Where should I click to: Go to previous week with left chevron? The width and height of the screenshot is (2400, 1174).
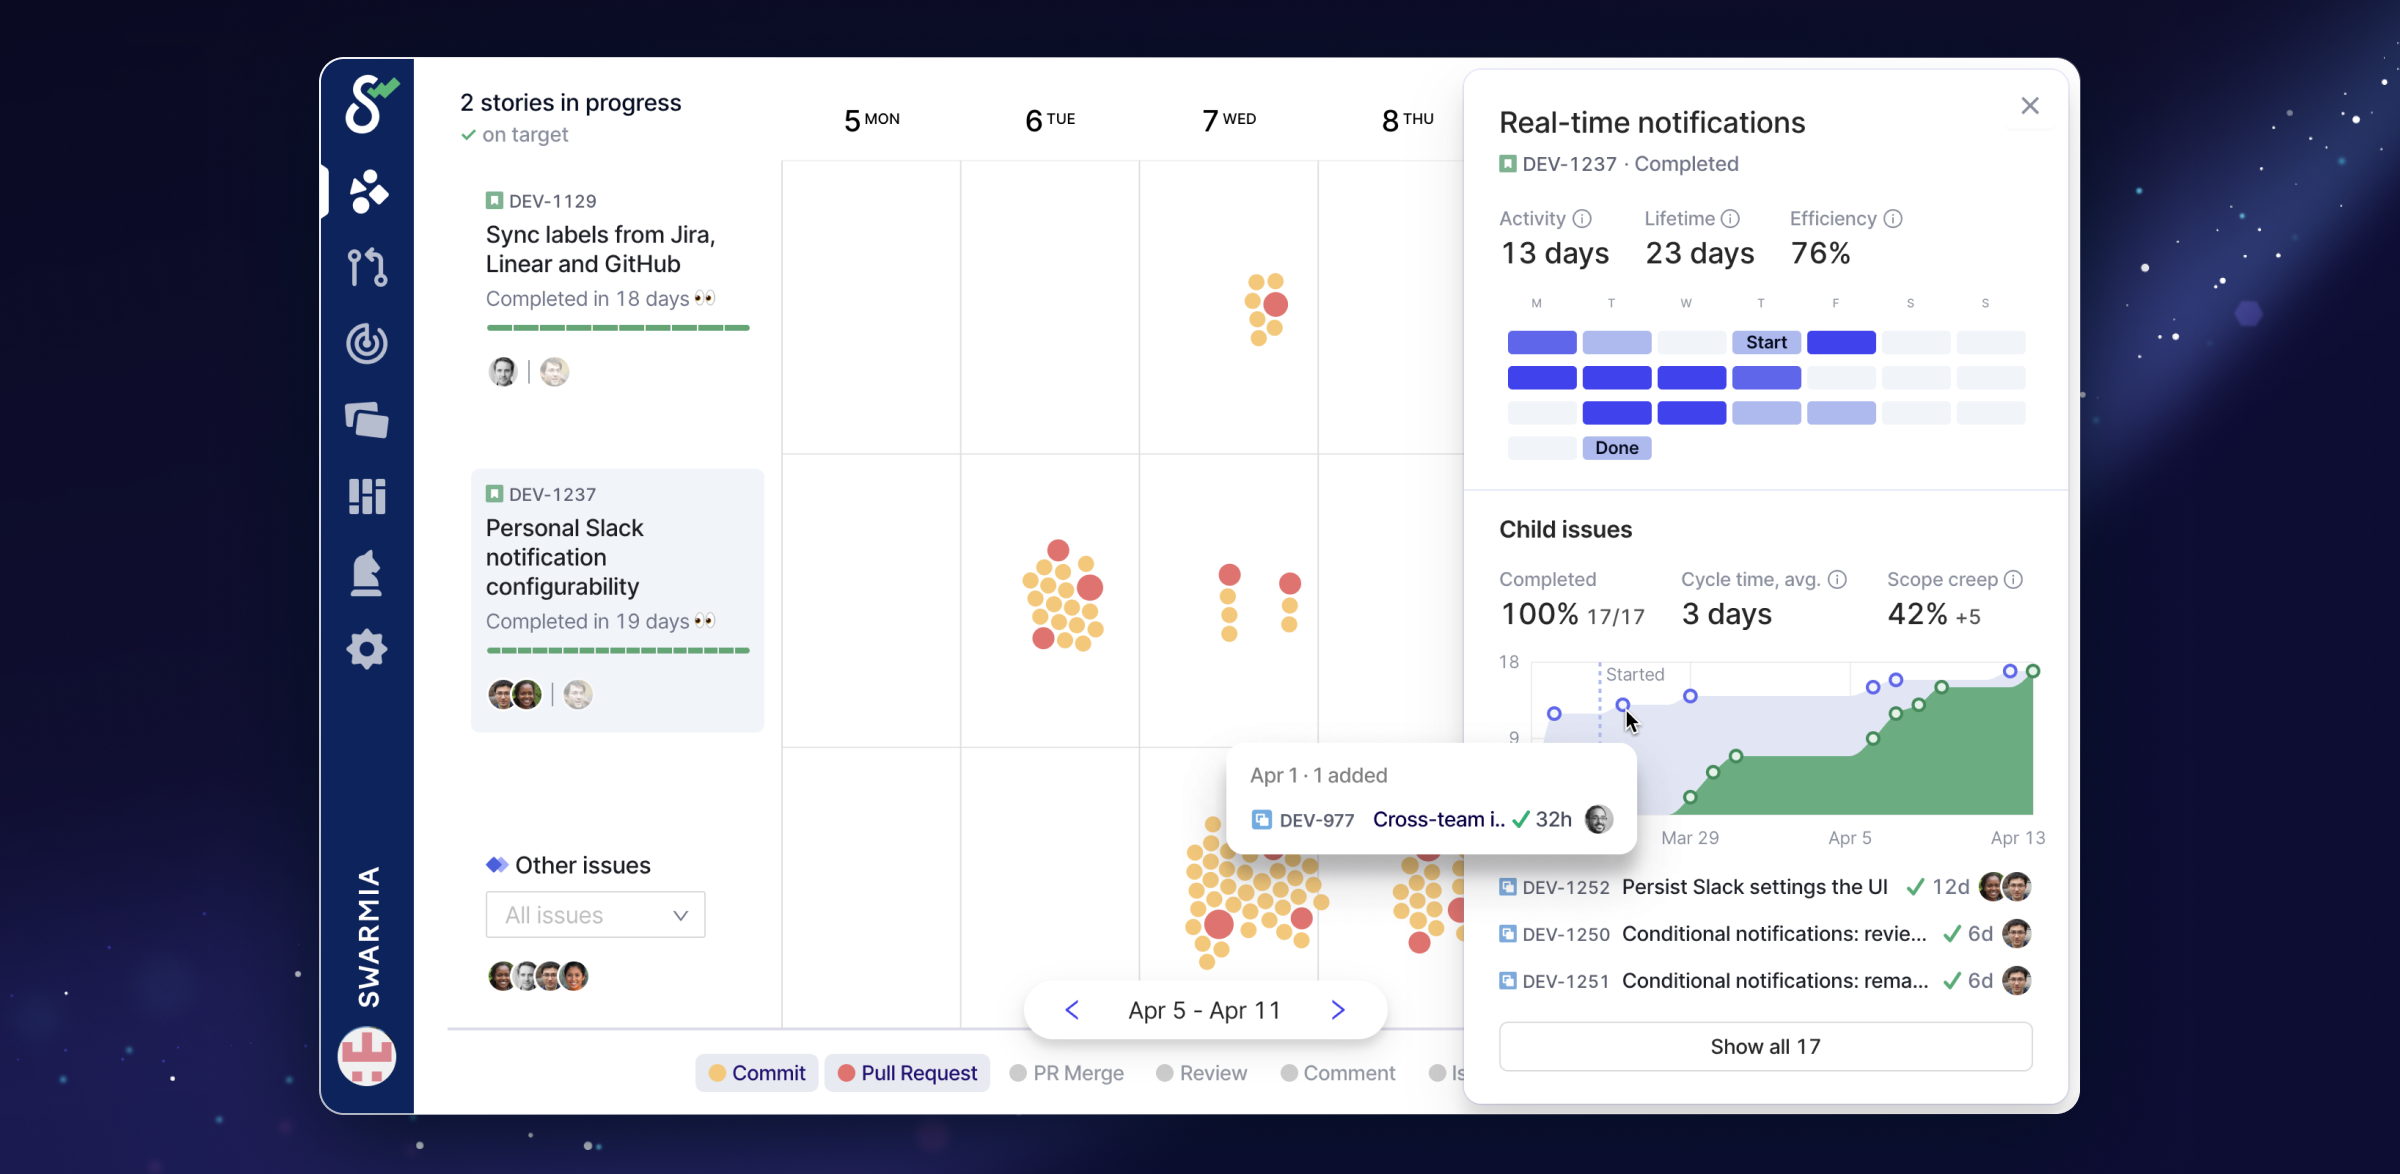(1072, 1010)
